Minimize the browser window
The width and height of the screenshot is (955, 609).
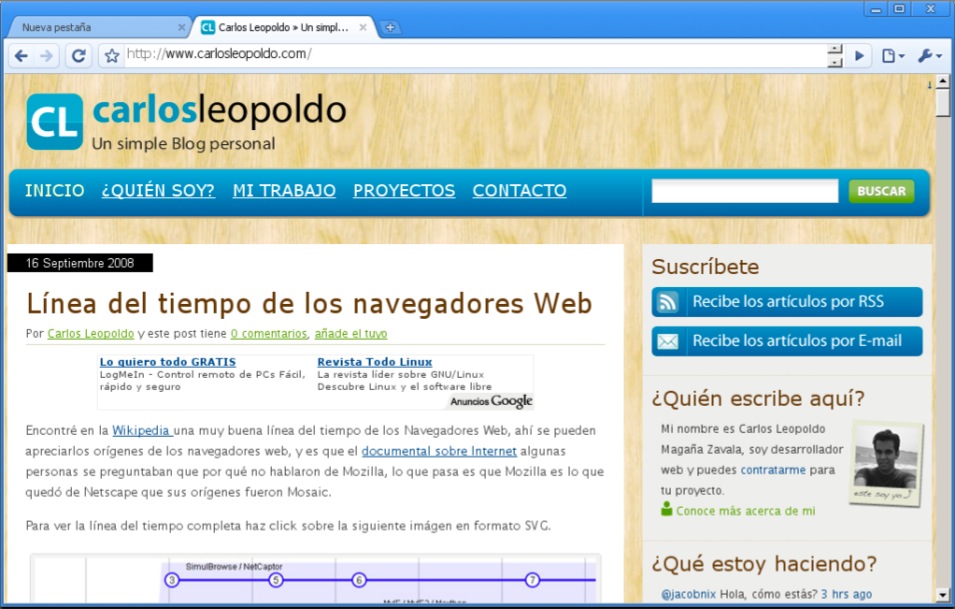click(x=876, y=9)
